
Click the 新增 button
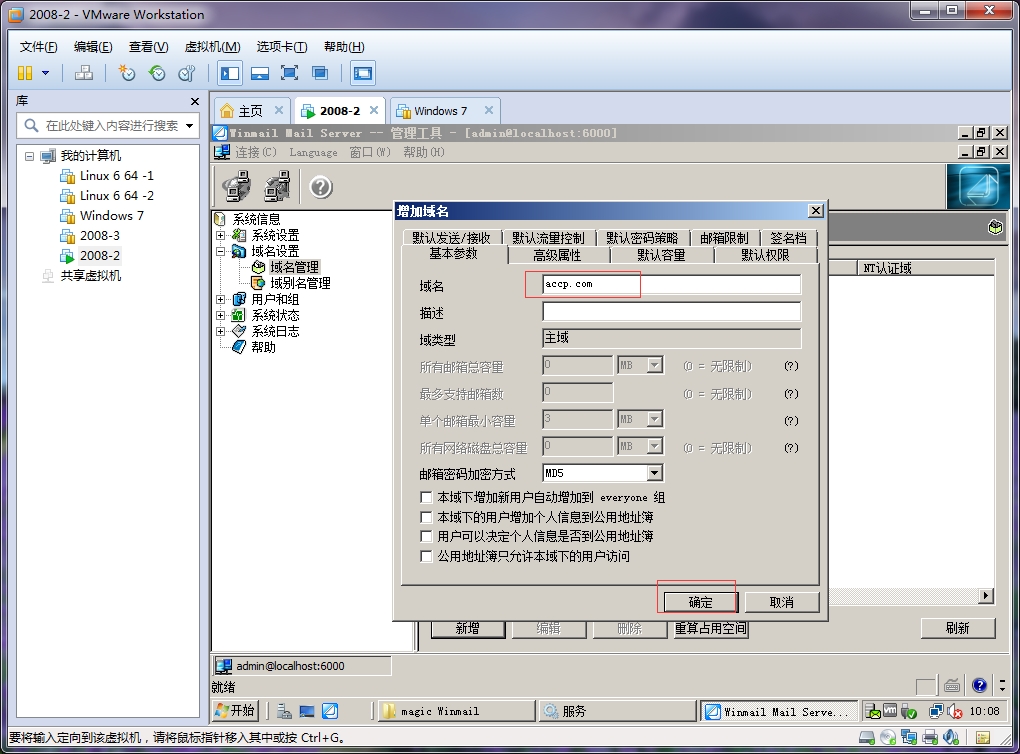pos(468,628)
